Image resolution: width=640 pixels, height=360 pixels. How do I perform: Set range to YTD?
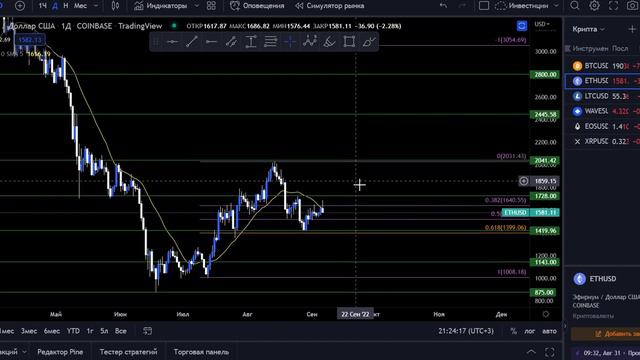[x=73, y=331]
